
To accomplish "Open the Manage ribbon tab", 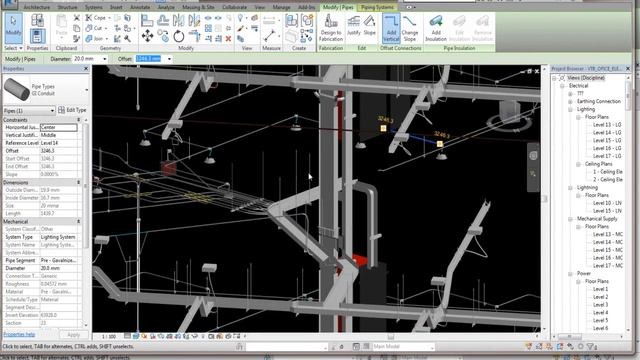I will 281,7.
